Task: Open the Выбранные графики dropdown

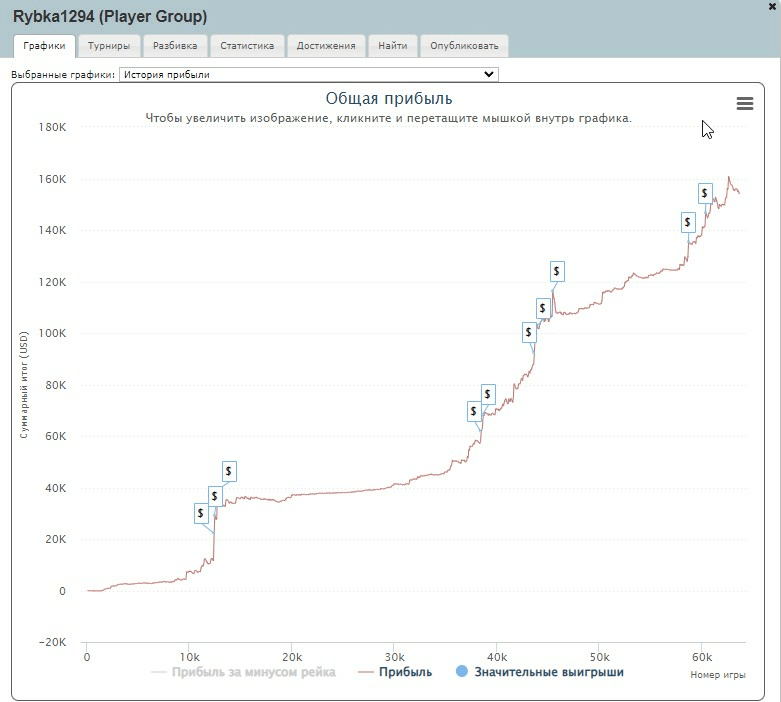Action: 308,74
